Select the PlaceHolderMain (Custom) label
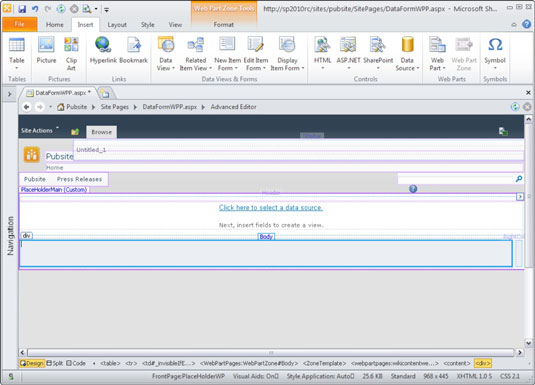Screen dimensions: 535x385 click(54, 190)
